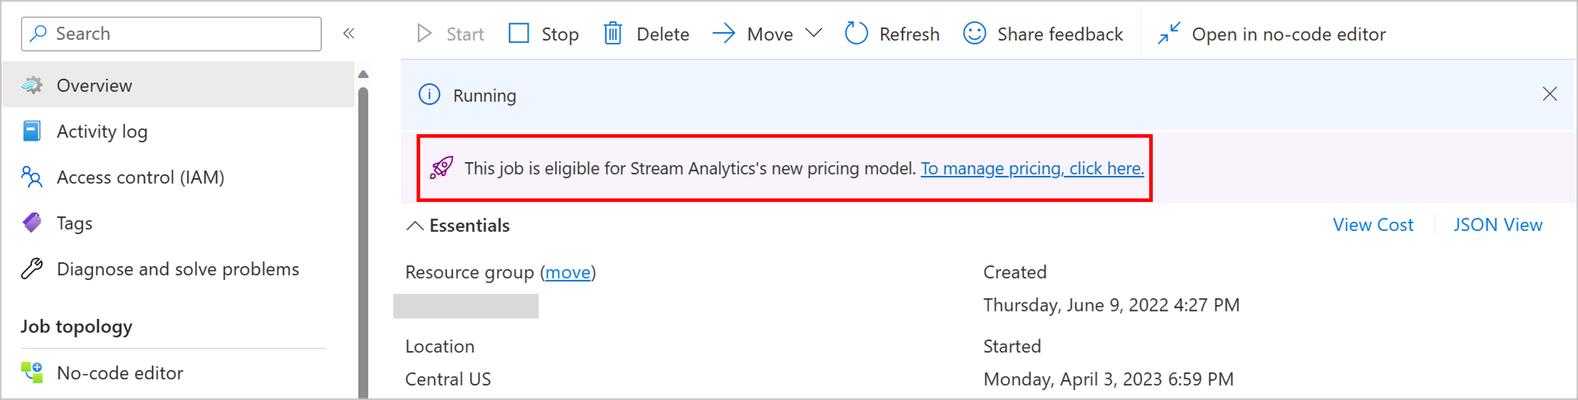Dismiss the Running status banner
Viewport: 1578px width, 400px height.
tap(1550, 94)
